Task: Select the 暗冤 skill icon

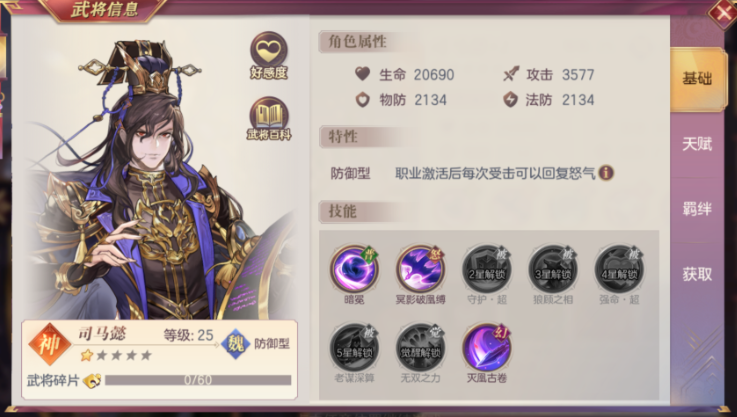Action: pyautogui.click(x=354, y=269)
